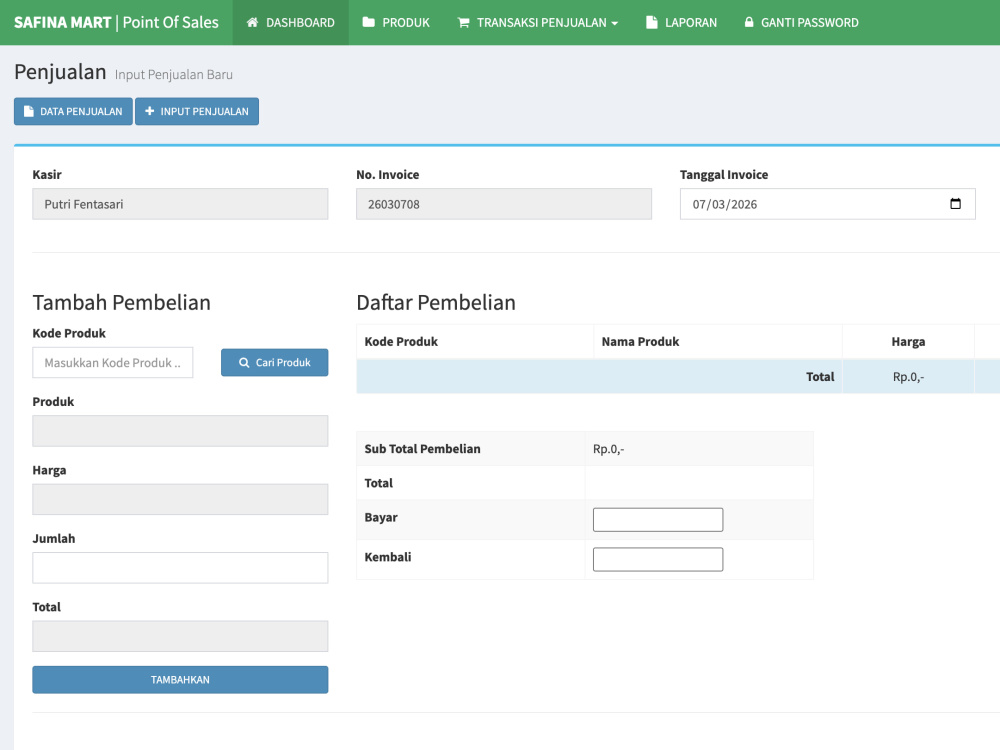Click the folder icon beside Produk
The height and width of the screenshot is (750, 1000).
(x=369, y=22)
